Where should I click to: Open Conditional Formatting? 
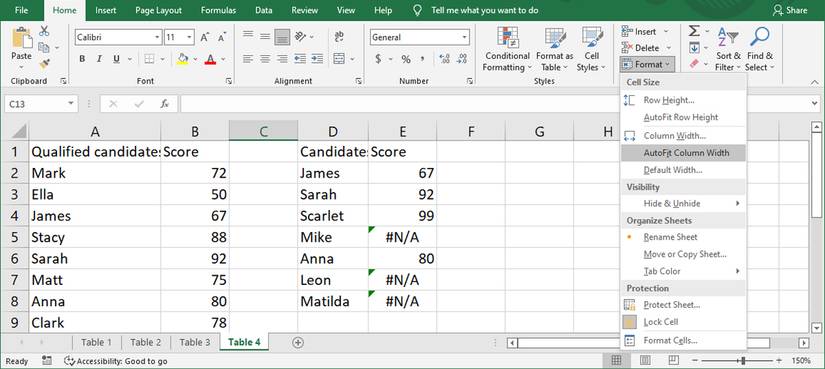point(507,49)
